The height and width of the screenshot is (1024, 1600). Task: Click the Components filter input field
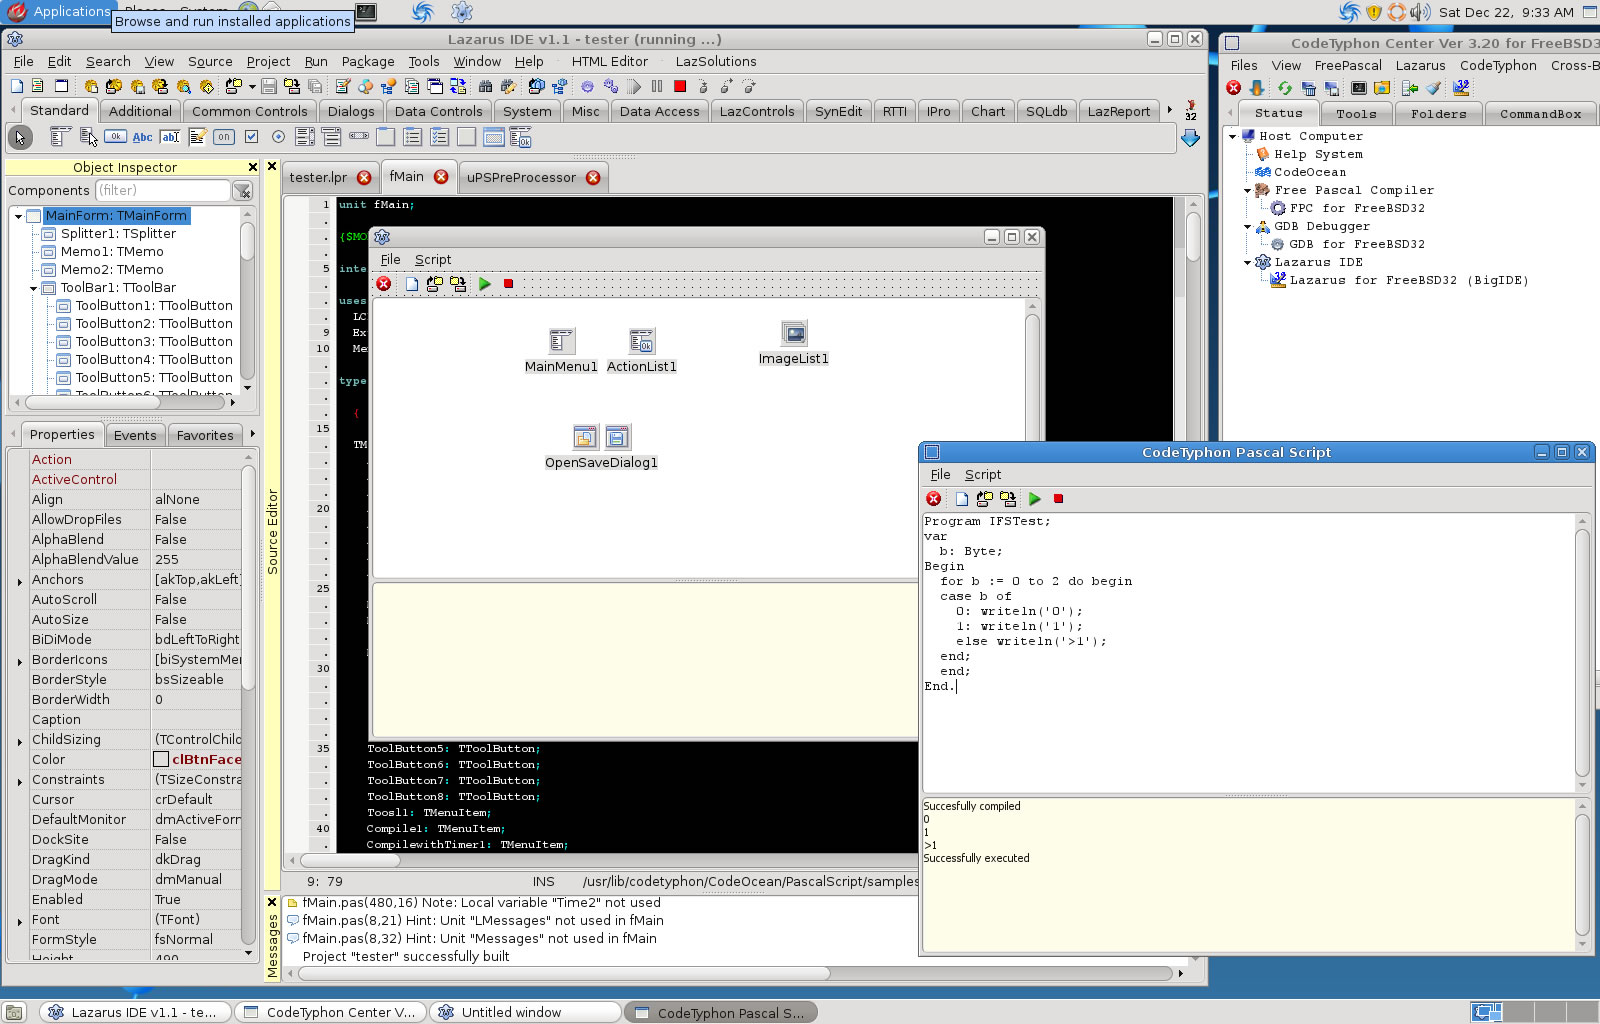tap(163, 190)
